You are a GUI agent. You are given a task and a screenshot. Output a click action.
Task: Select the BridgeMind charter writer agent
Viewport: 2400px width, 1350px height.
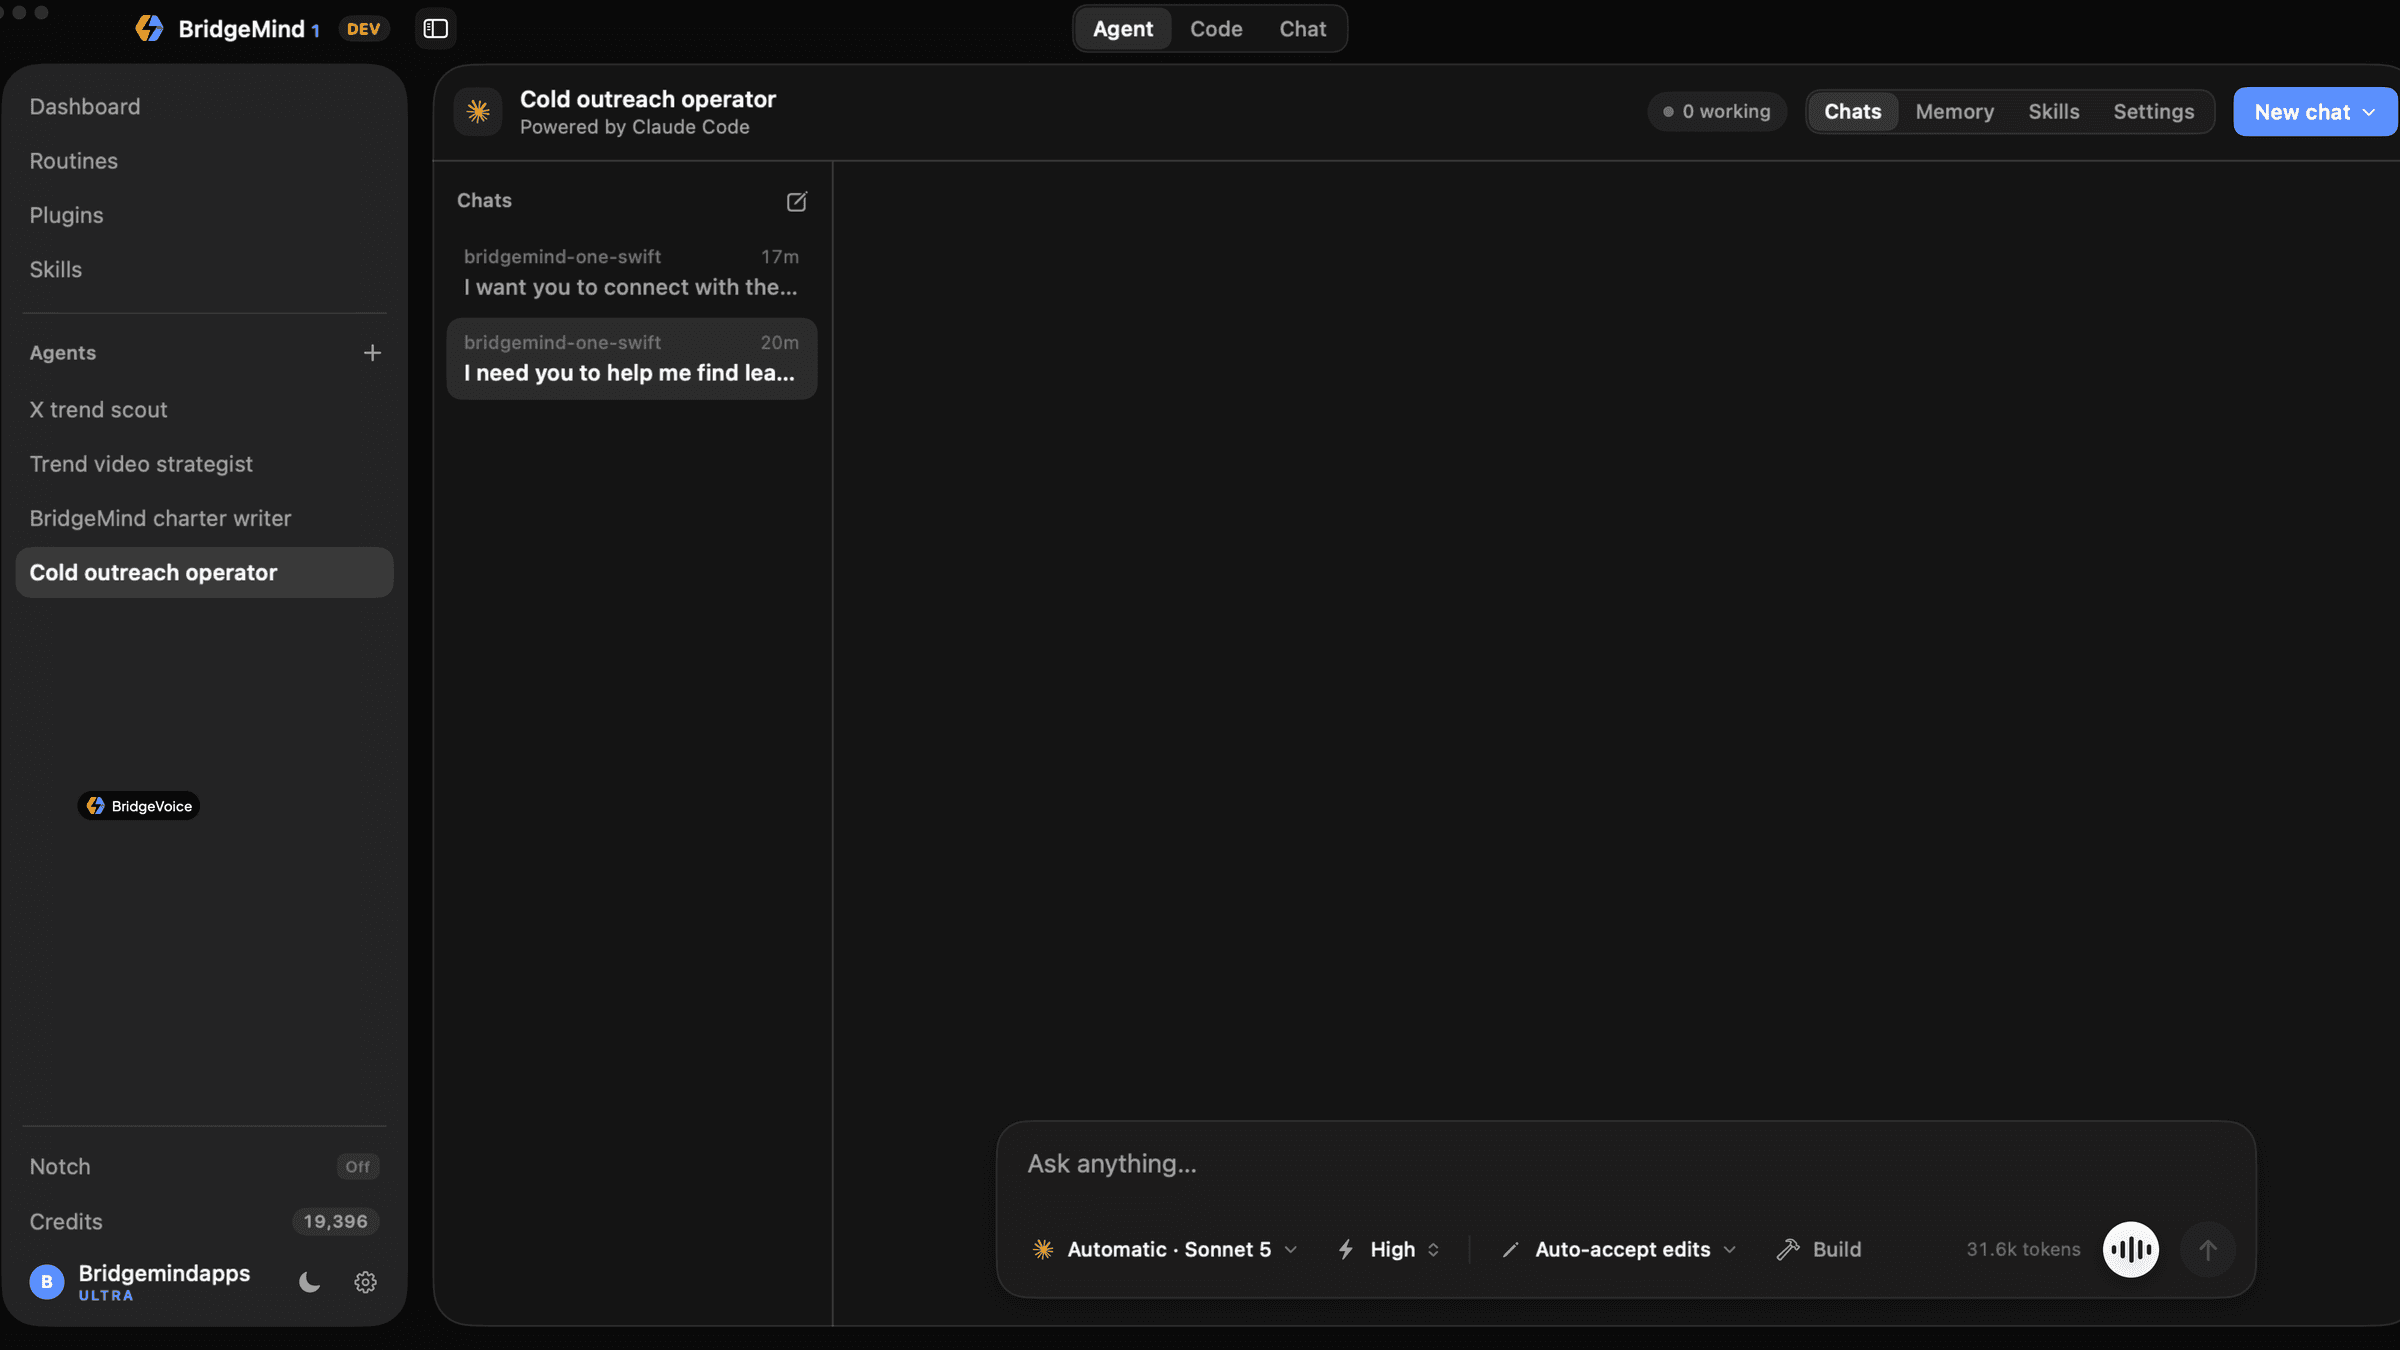tap(204, 518)
